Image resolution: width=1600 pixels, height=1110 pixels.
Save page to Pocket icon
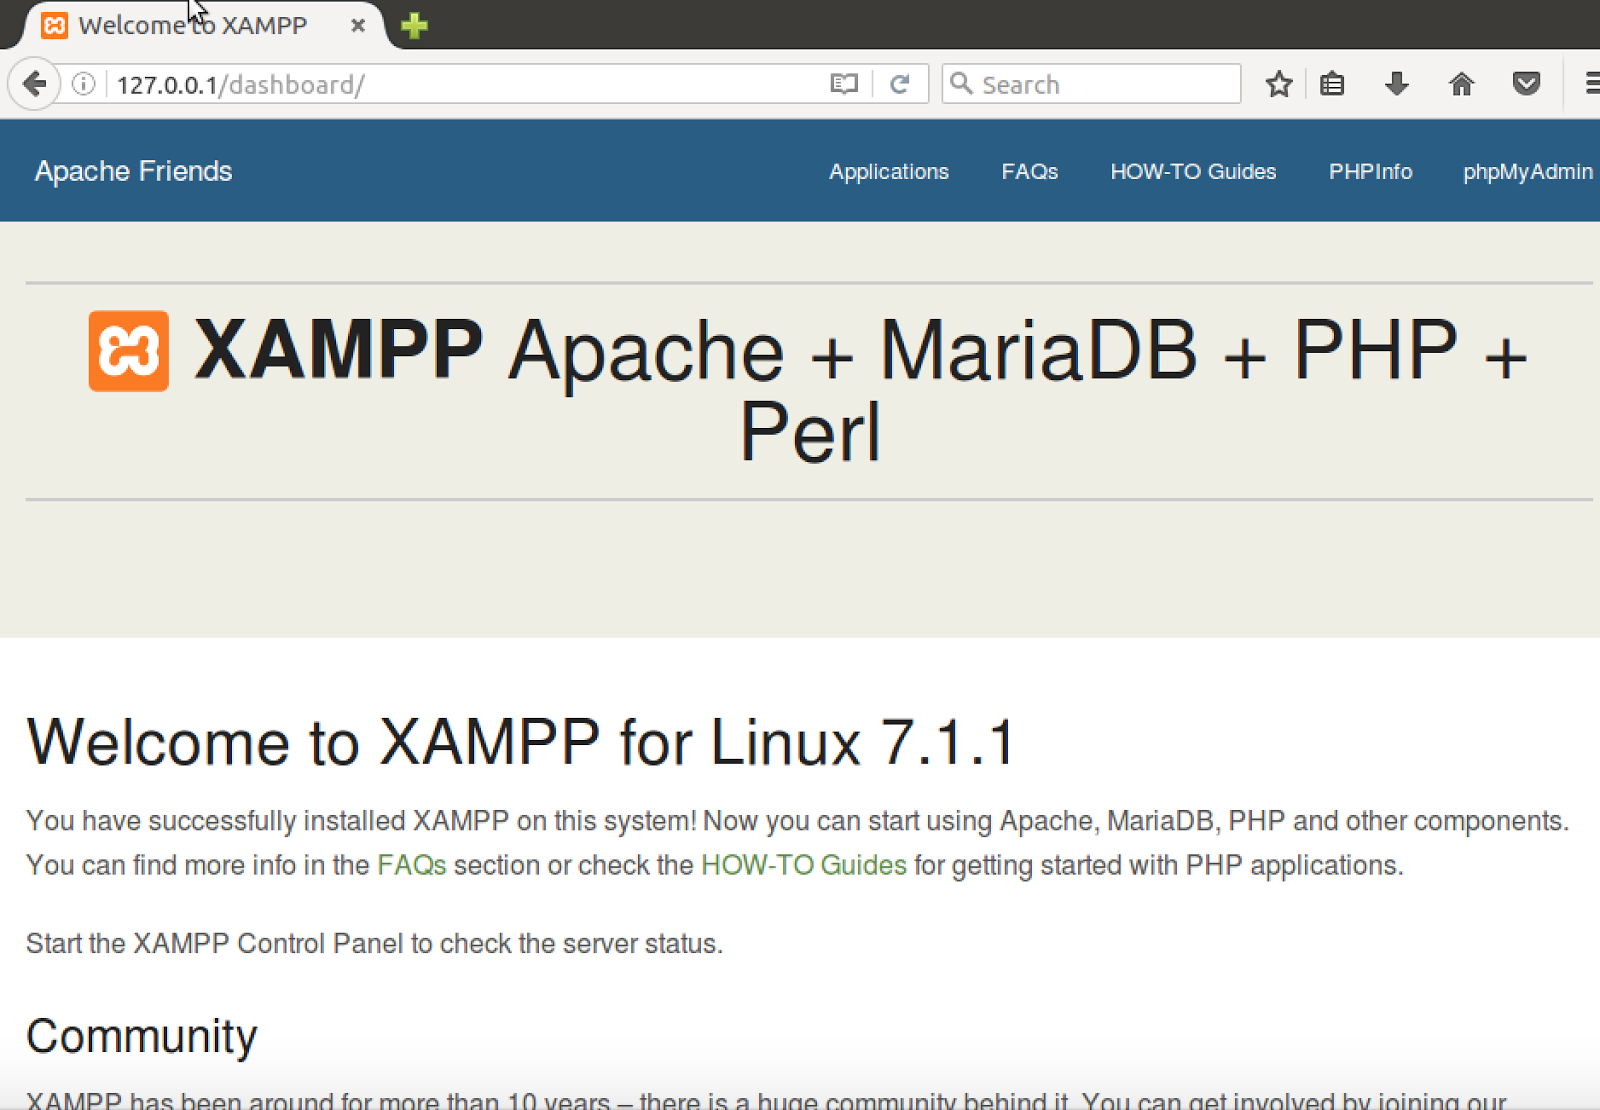point(1526,84)
